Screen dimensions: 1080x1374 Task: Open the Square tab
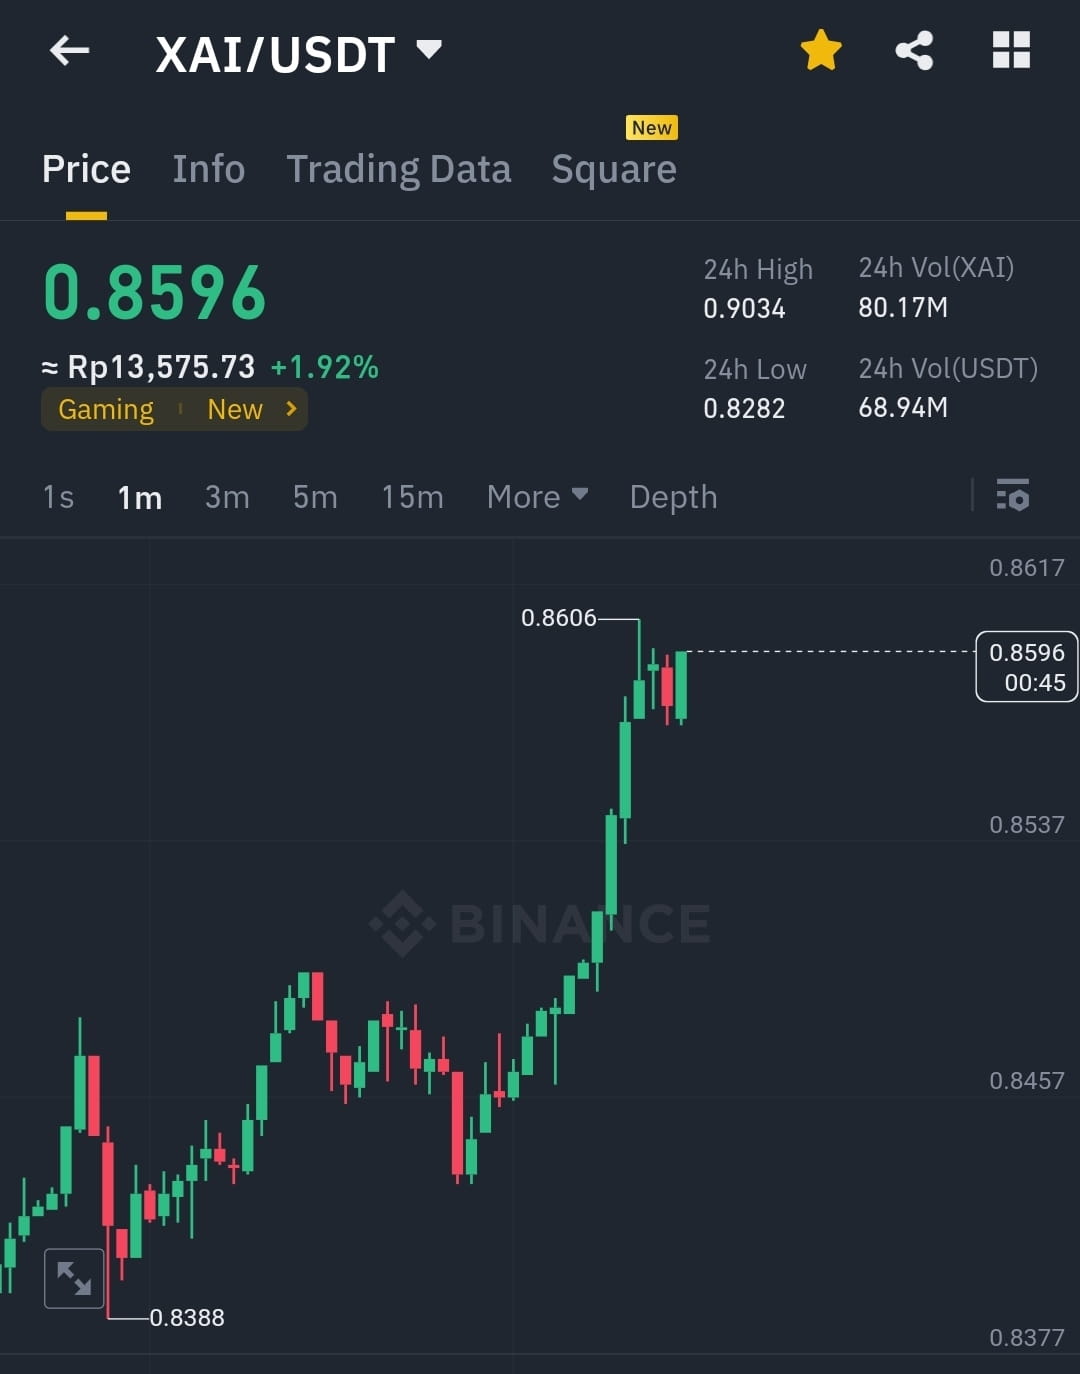[613, 168]
